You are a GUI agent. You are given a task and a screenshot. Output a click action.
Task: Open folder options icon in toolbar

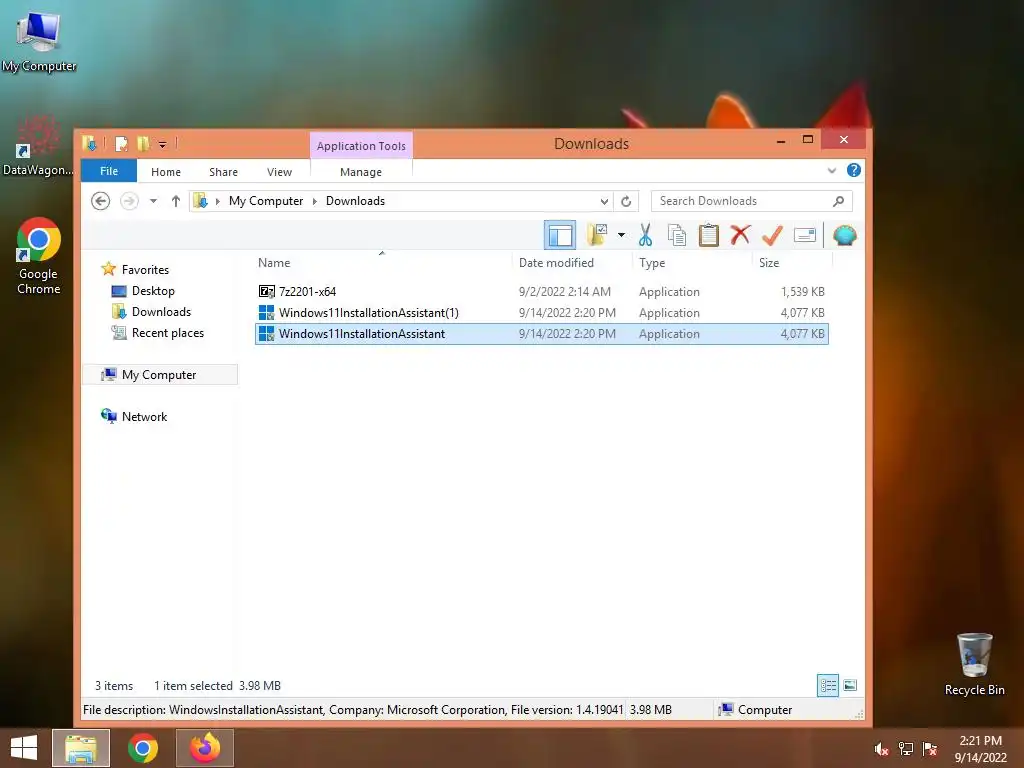click(x=597, y=234)
